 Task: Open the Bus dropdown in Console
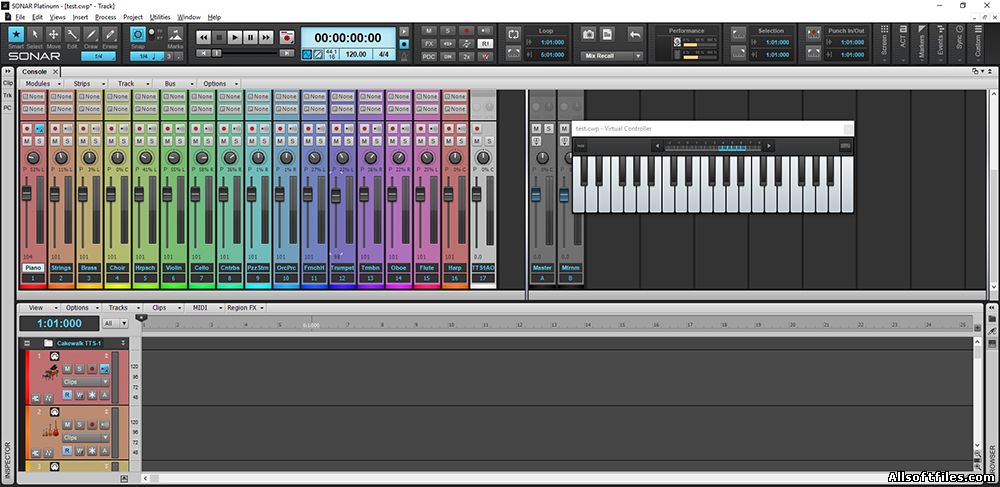(x=174, y=84)
